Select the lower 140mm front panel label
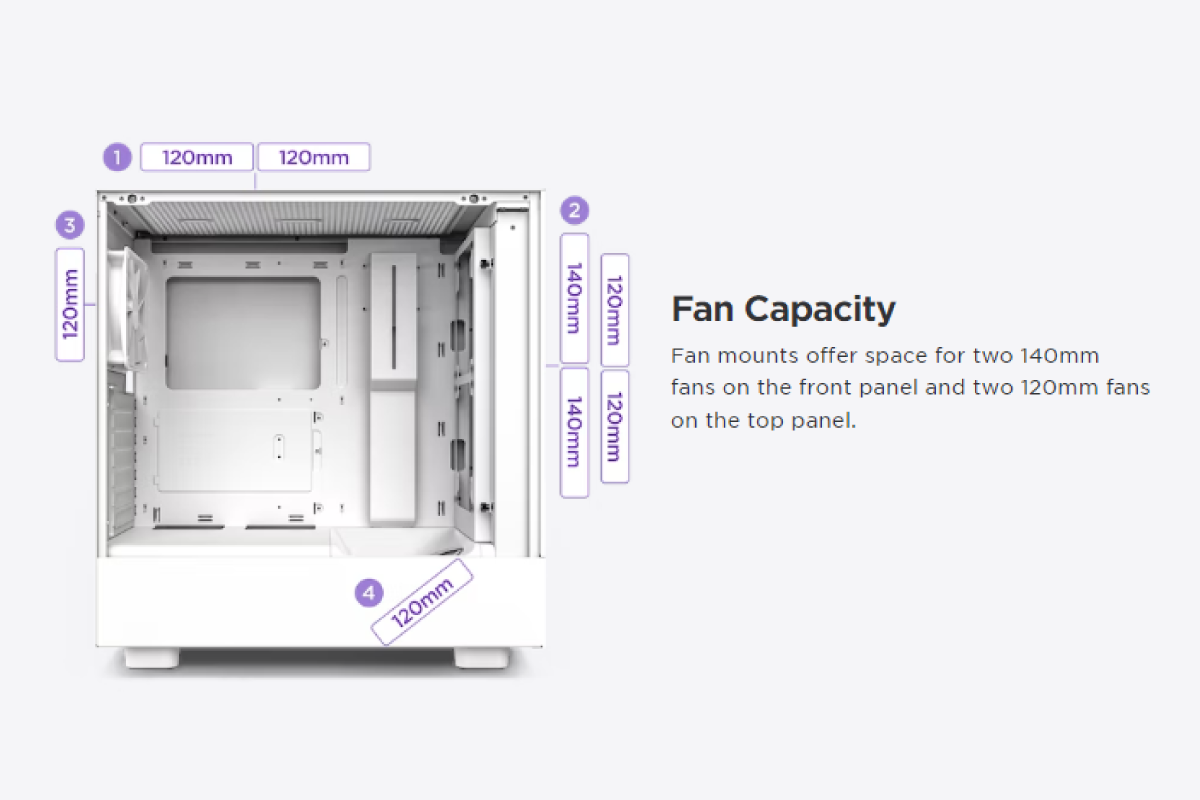The width and height of the screenshot is (1200, 800). pyautogui.click(x=574, y=432)
